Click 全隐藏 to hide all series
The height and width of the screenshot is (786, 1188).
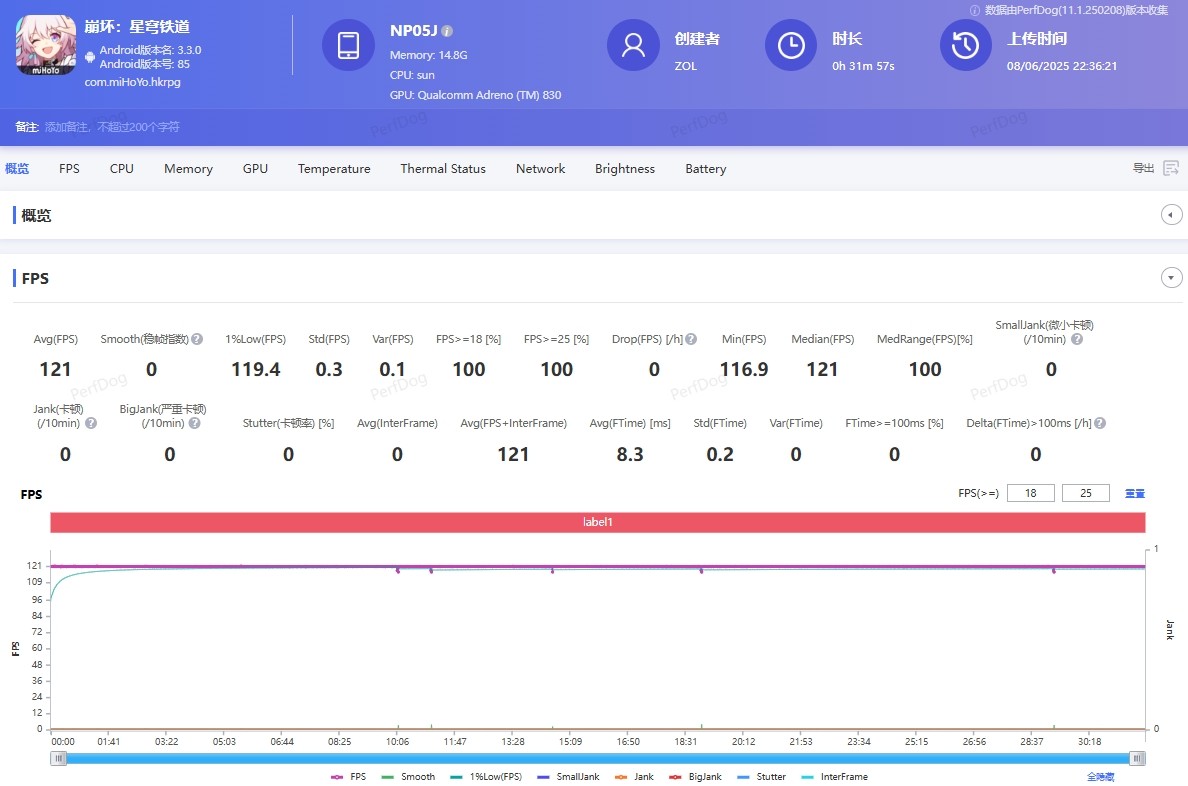[1100, 777]
